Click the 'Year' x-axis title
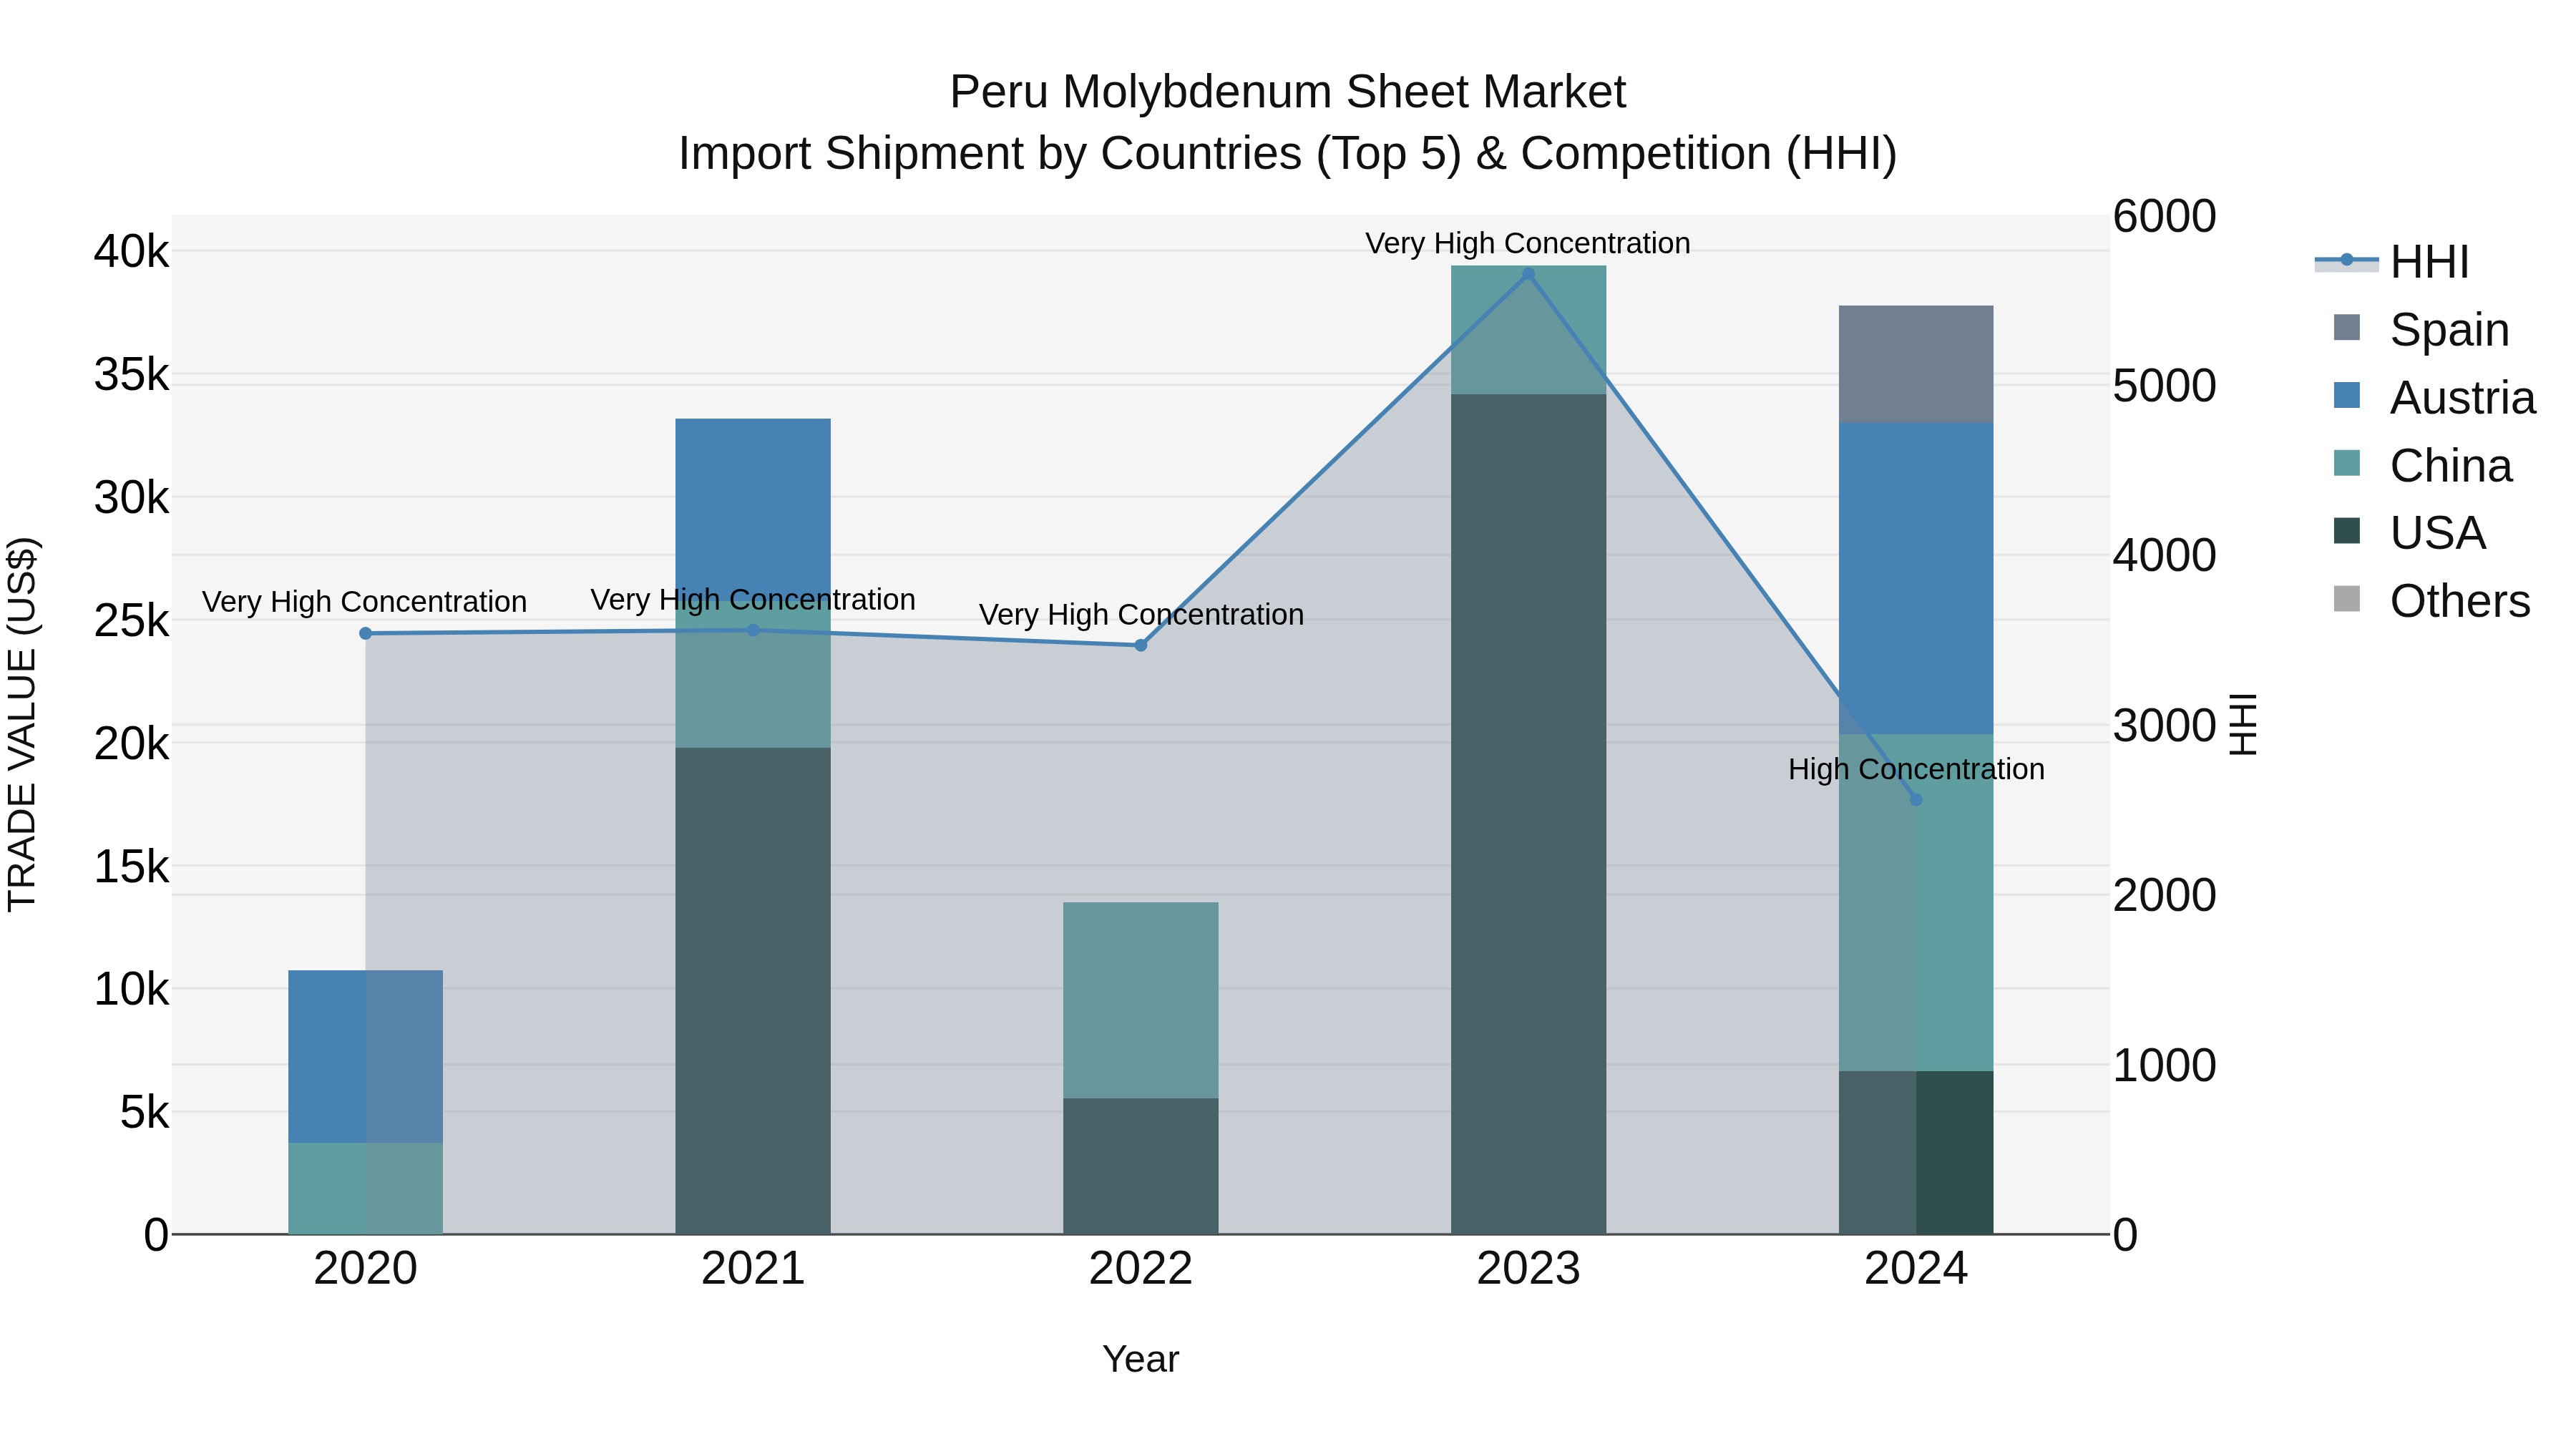Image resolution: width=2576 pixels, height=1449 pixels. coord(1141,1359)
